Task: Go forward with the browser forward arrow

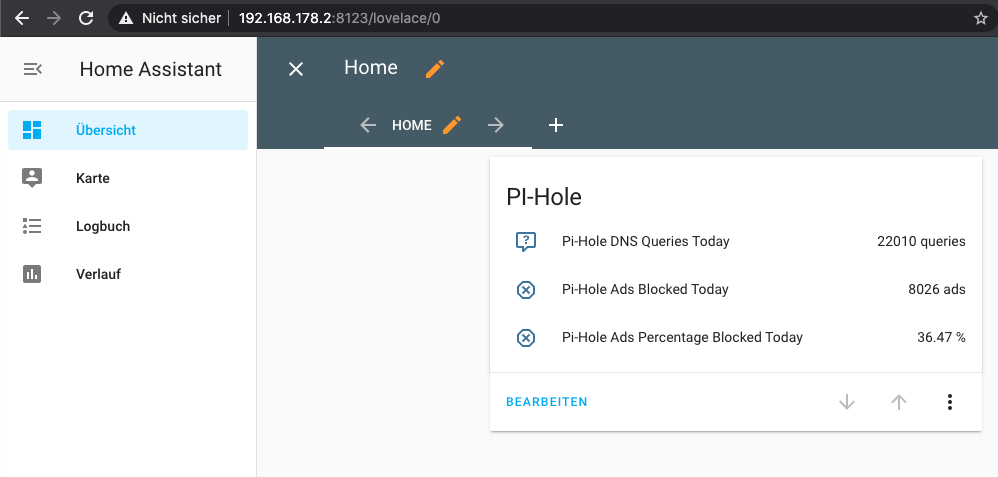Action: [x=54, y=18]
